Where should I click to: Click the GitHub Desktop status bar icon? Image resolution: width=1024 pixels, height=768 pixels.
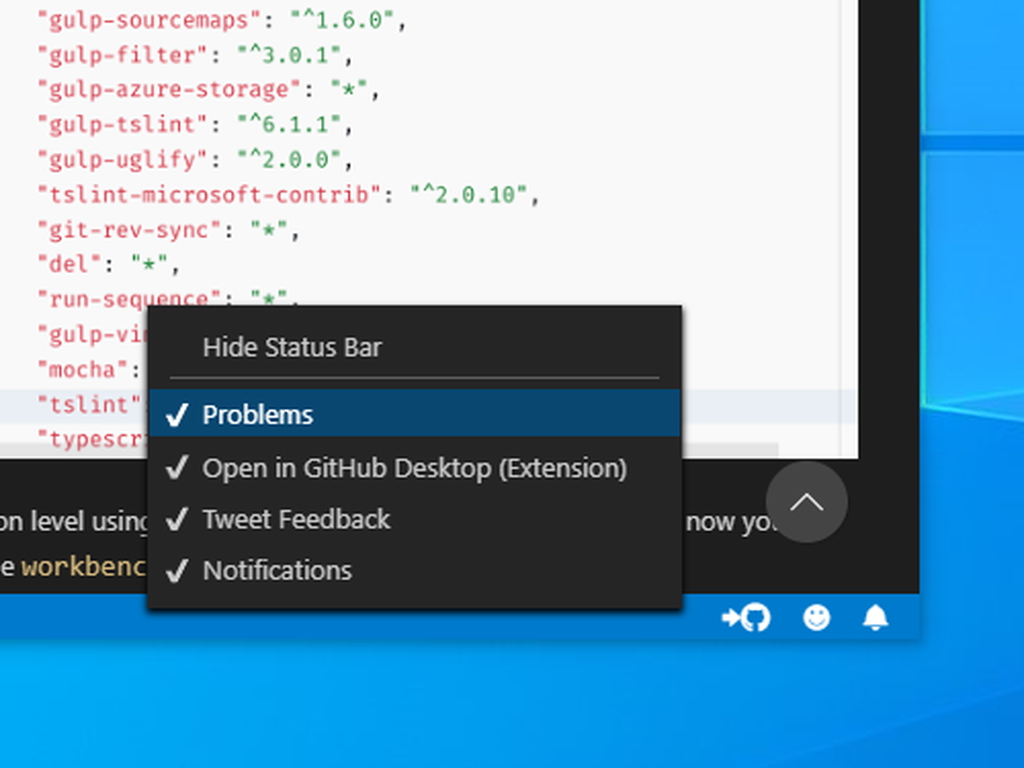click(x=746, y=617)
